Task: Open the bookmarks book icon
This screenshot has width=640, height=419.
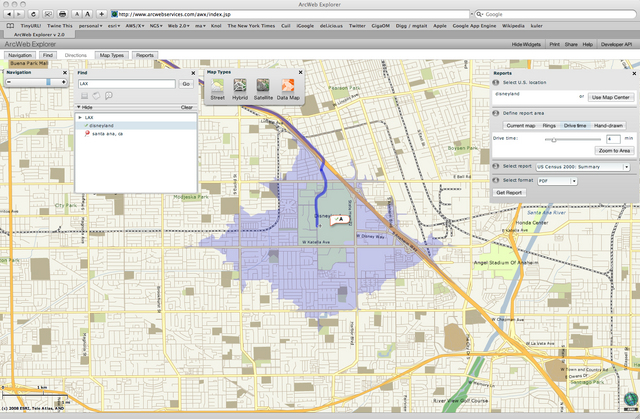Action: [10, 26]
